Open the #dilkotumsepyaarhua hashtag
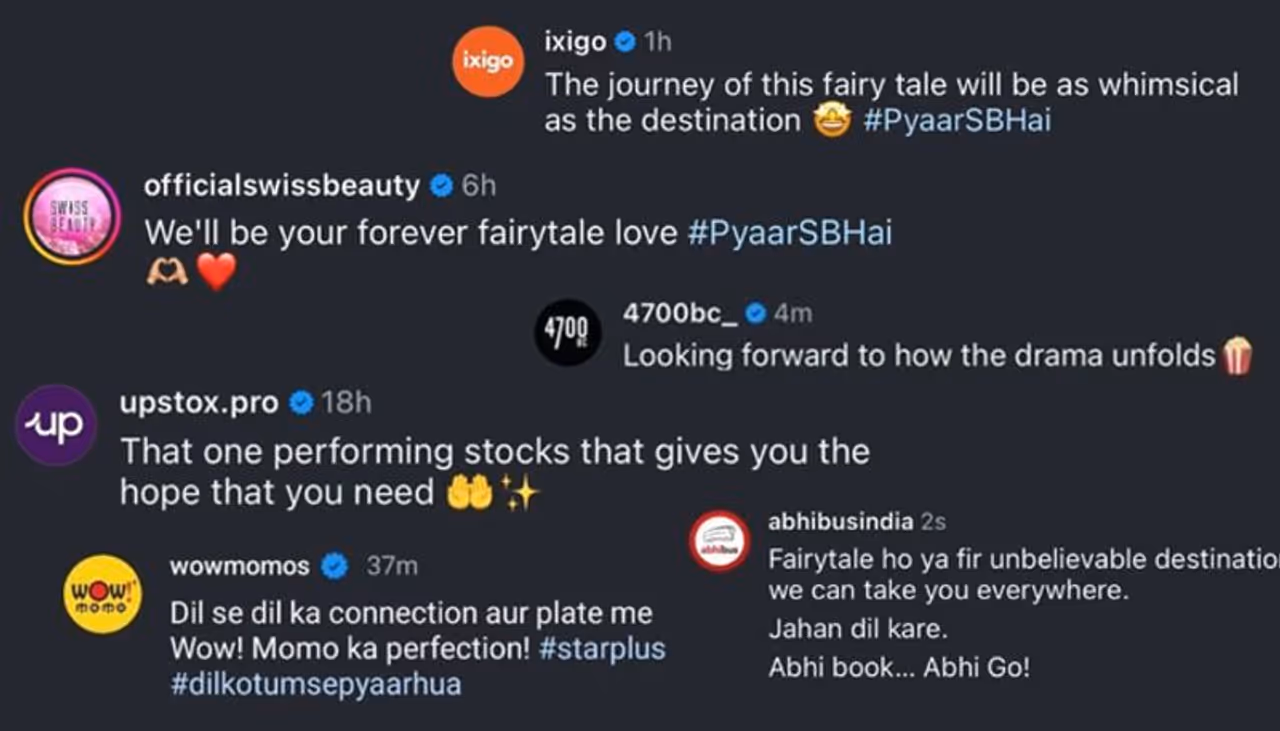This screenshot has width=1280, height=731. coord(316,684)
